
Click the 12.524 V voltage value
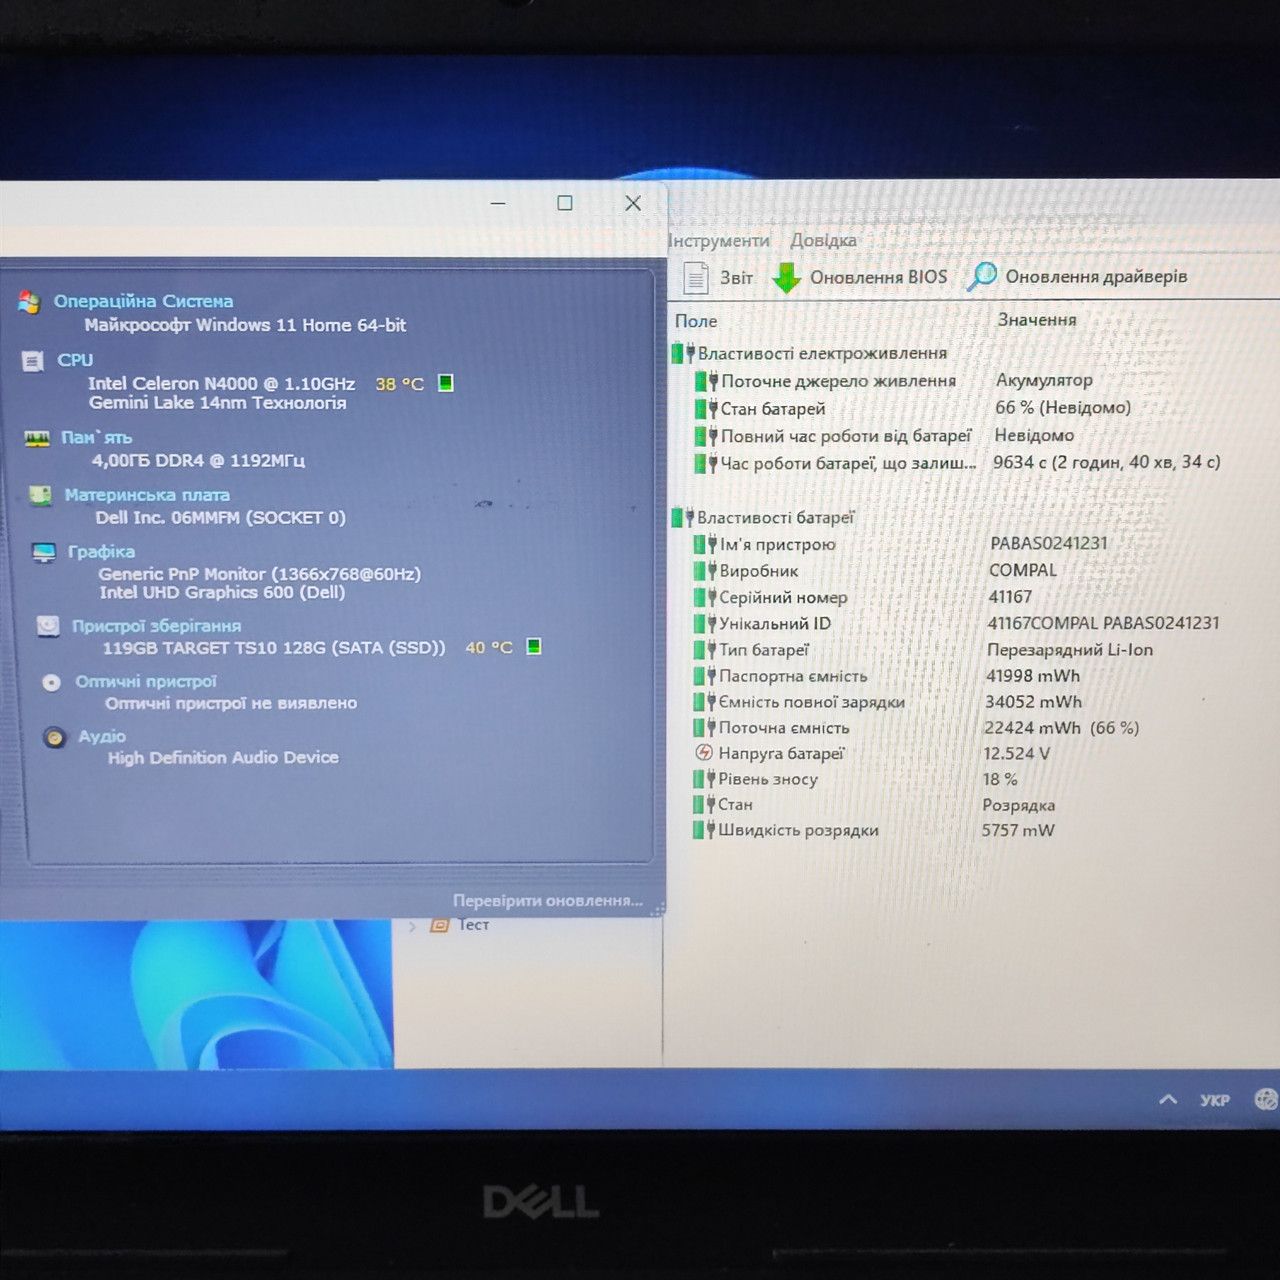click(1017, 753)
